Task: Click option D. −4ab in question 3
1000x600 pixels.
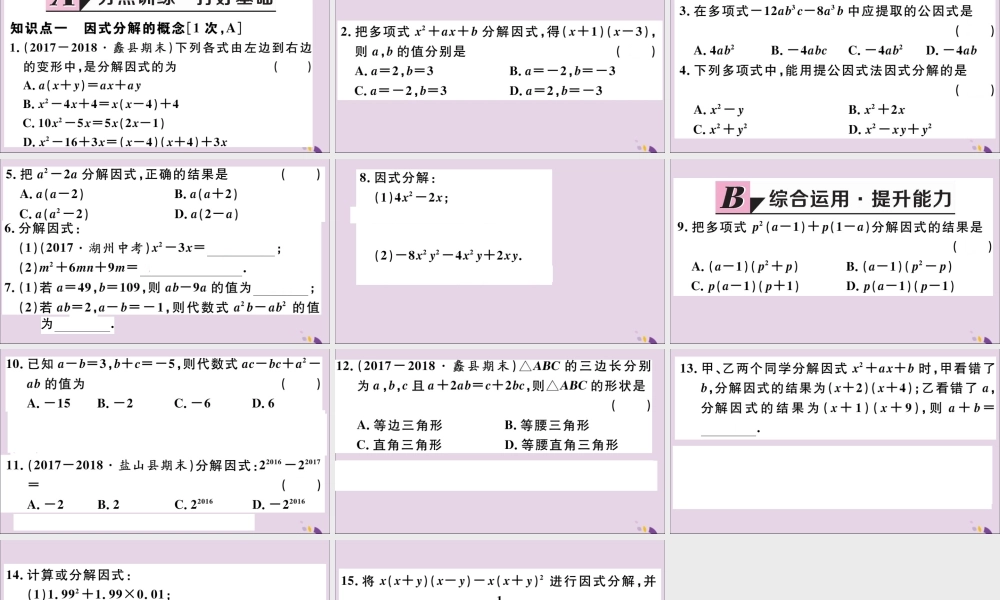Action: tap(951, 50)
